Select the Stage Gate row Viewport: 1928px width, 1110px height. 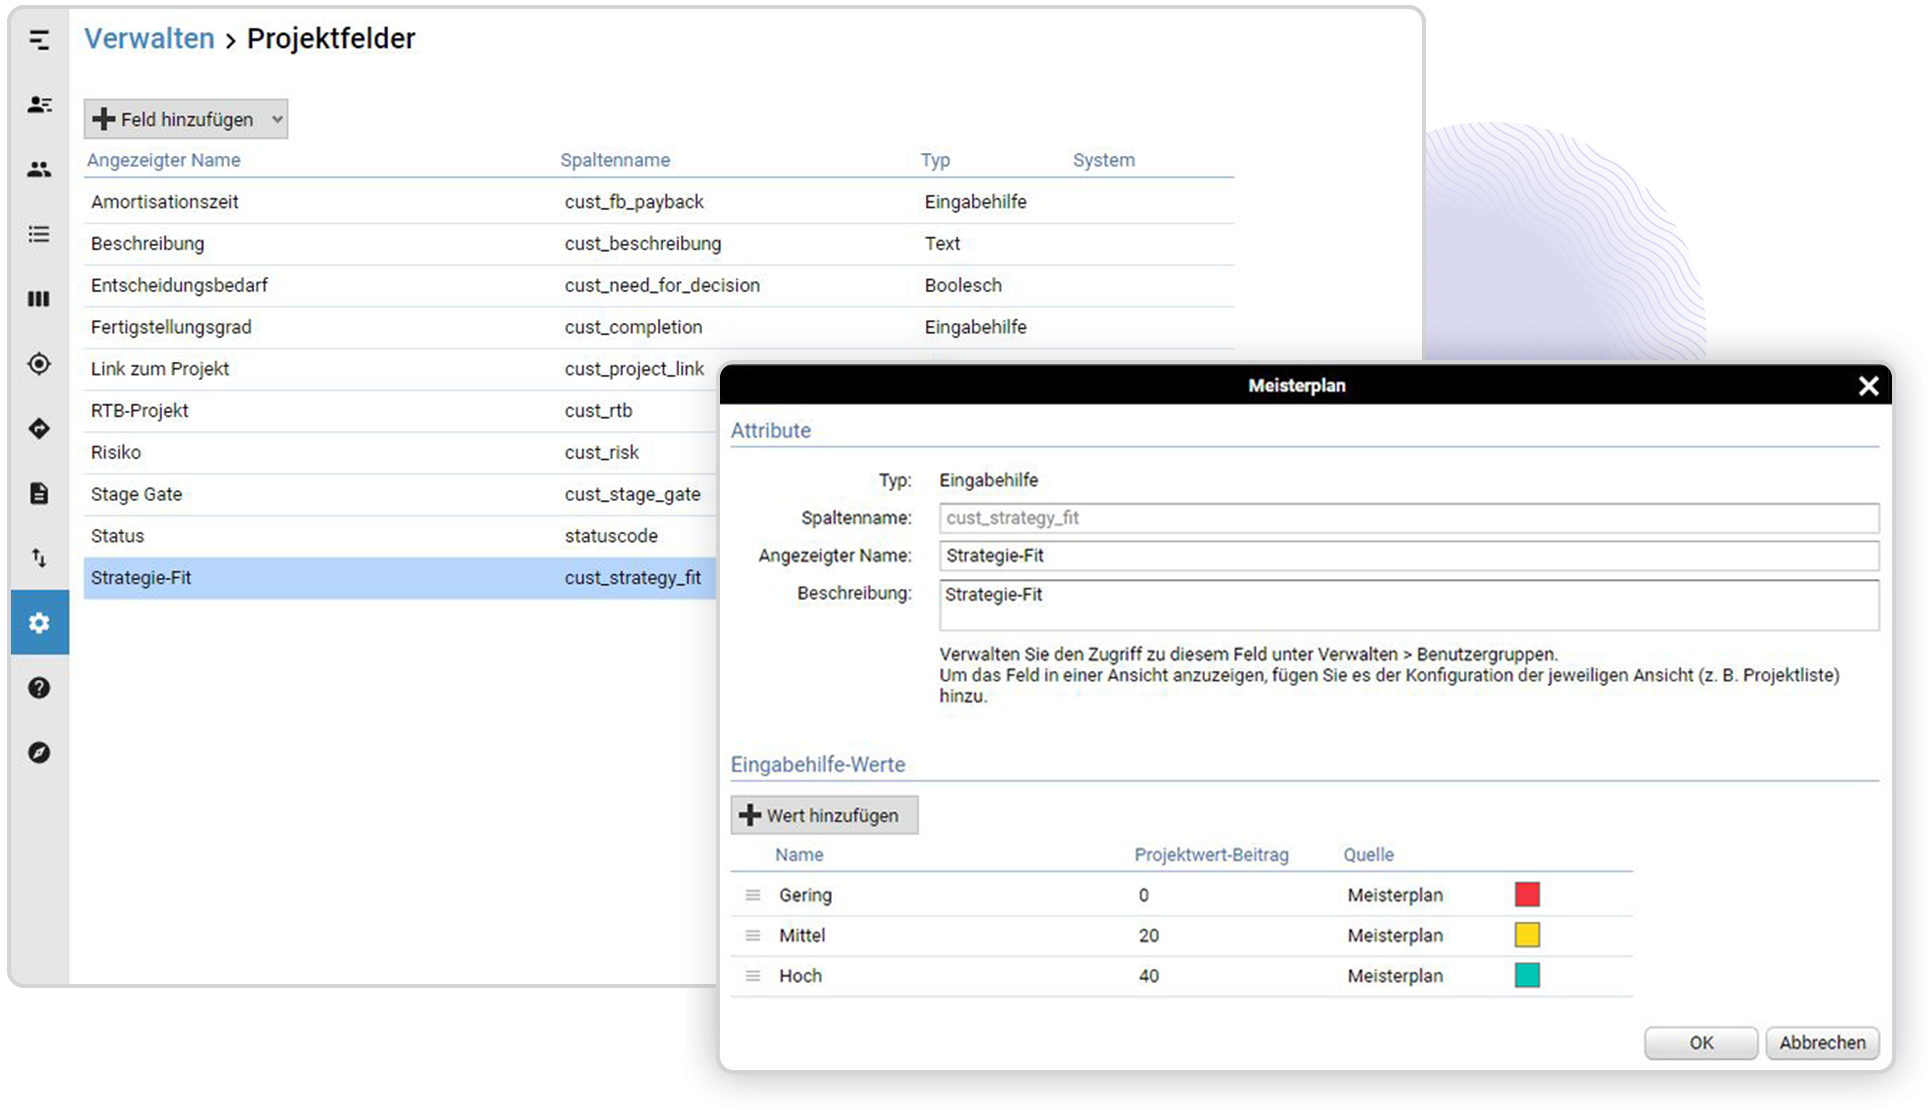[x=400, y=495]
